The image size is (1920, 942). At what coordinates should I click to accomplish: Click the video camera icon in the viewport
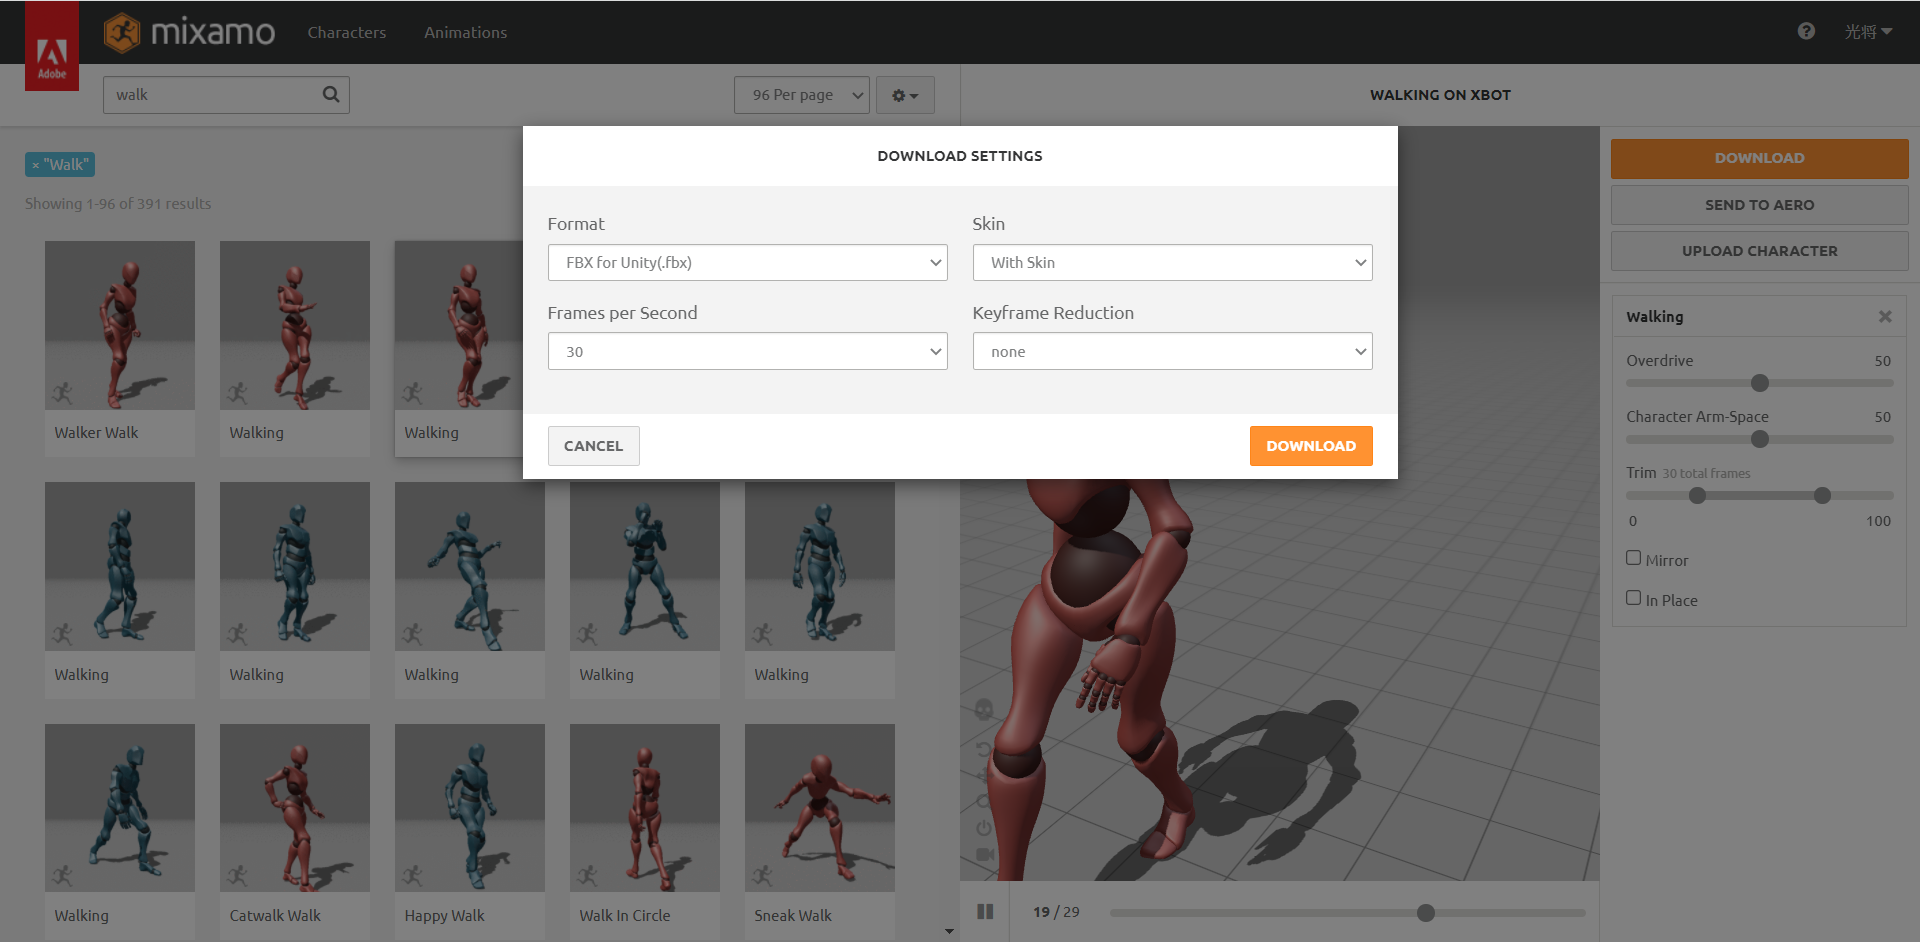click(985, 854)
